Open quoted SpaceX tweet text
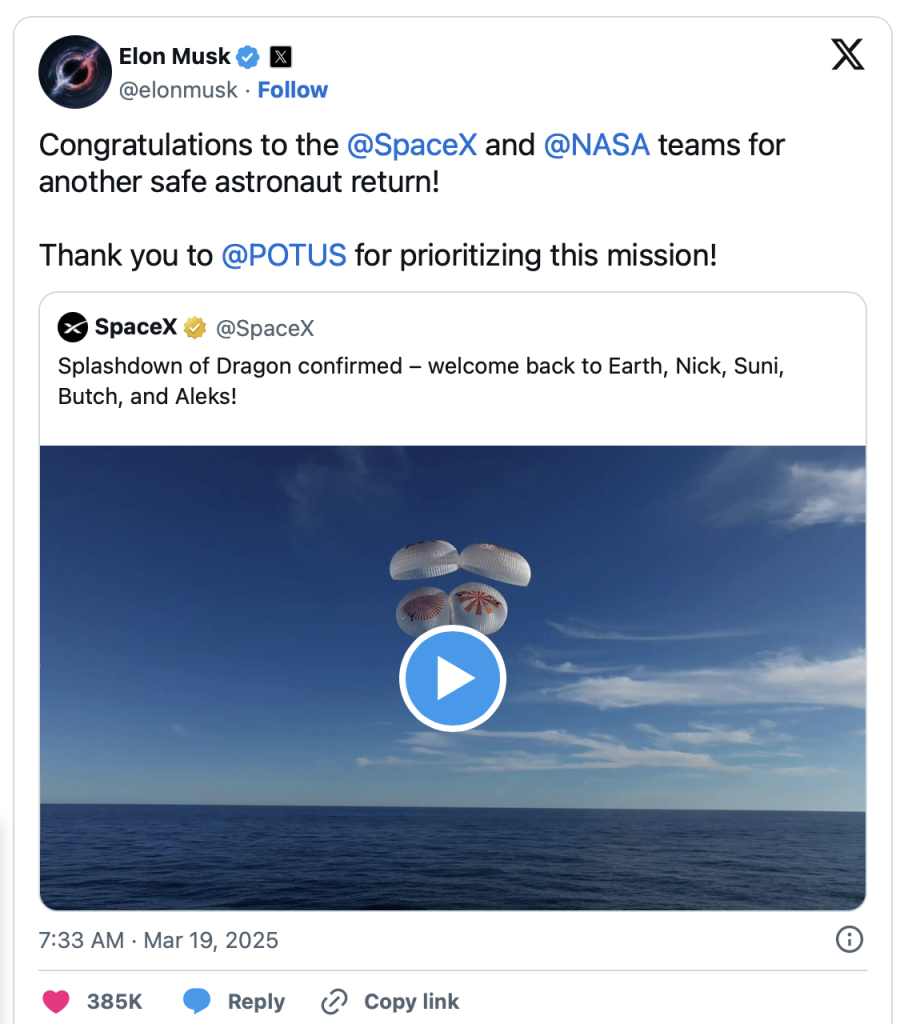Image resolution: width=904 pixels, height=1024 pixels. tap(420, 380)
